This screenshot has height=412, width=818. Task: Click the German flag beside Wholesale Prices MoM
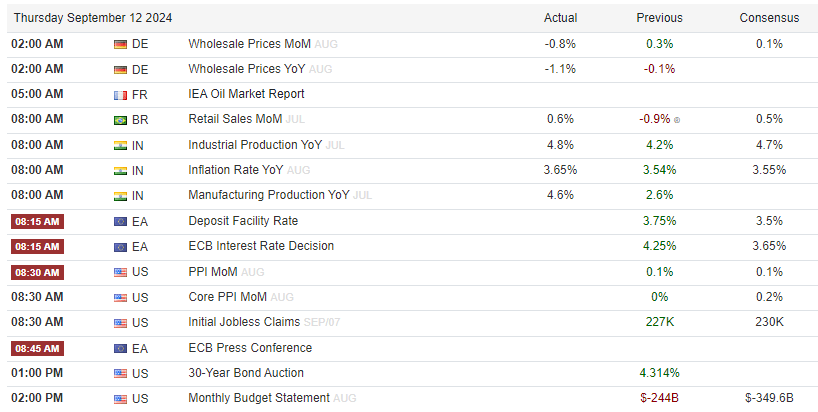pos(120,44)
